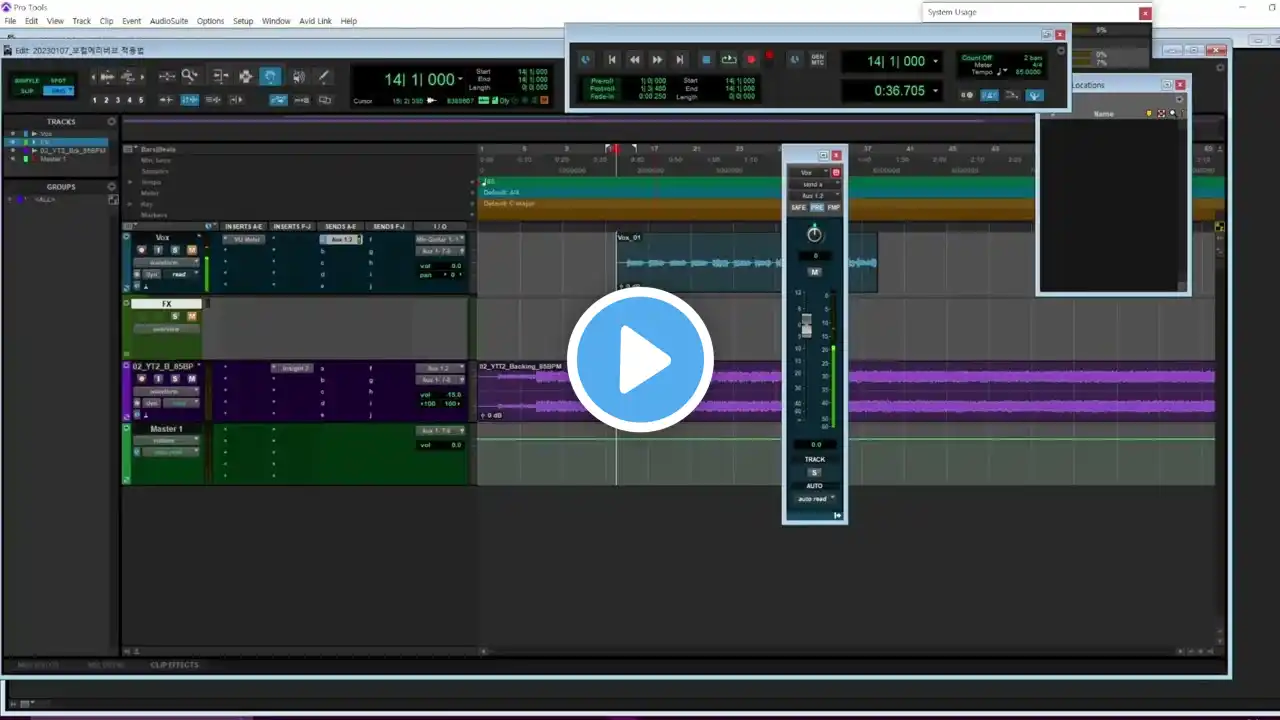The width and height of the screenshot is (1280, 720).
Task: Click Fast Forward in Transport window
Action: point(657,60)
